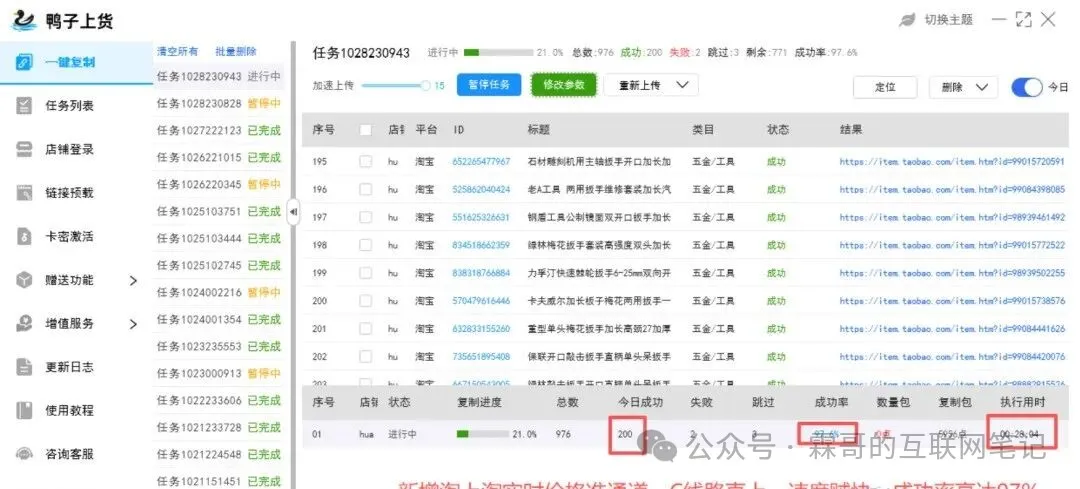
Task: Open the 咨询客服 headset icon
Action: pyautogui.click(x=24, y=454)
